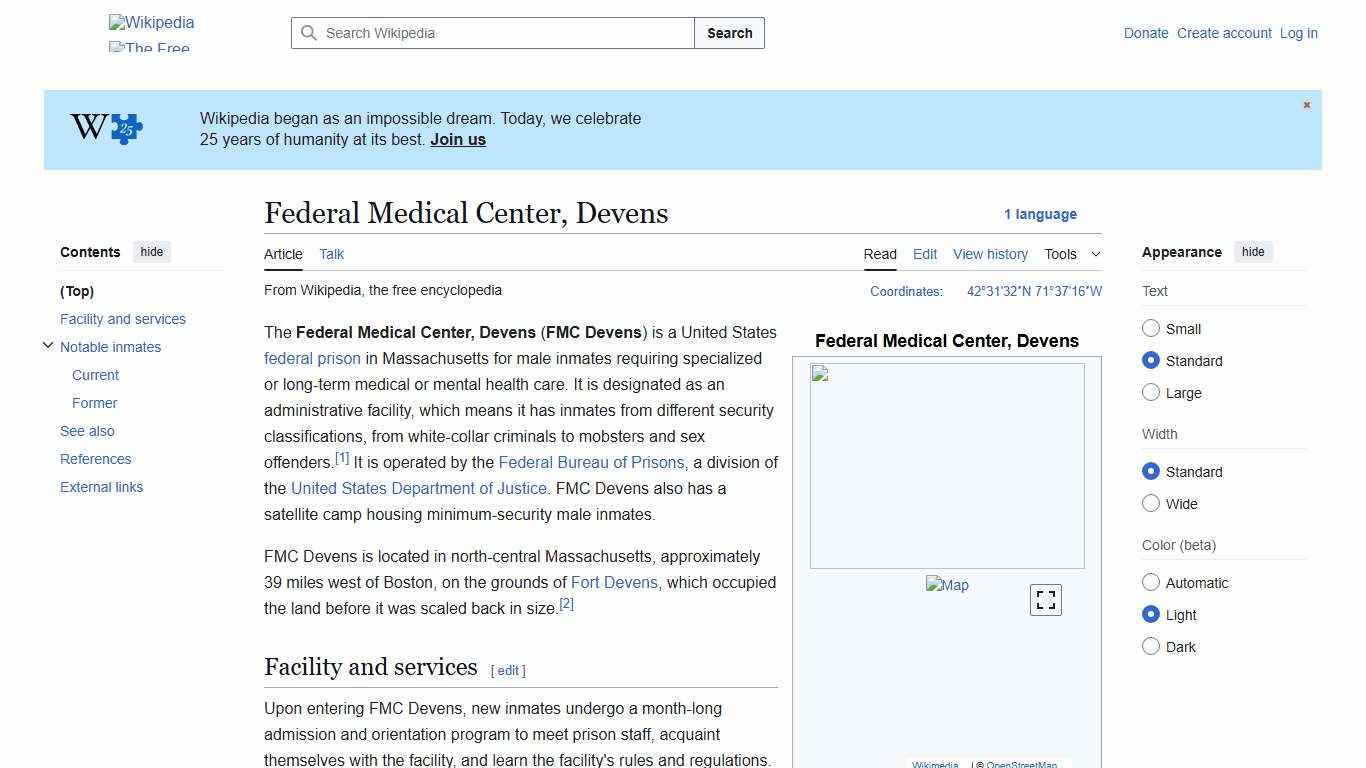The height and width of the screenshot is (768, 1366).
Task: Open the article coordinates link
Action: click(1033, 291)
